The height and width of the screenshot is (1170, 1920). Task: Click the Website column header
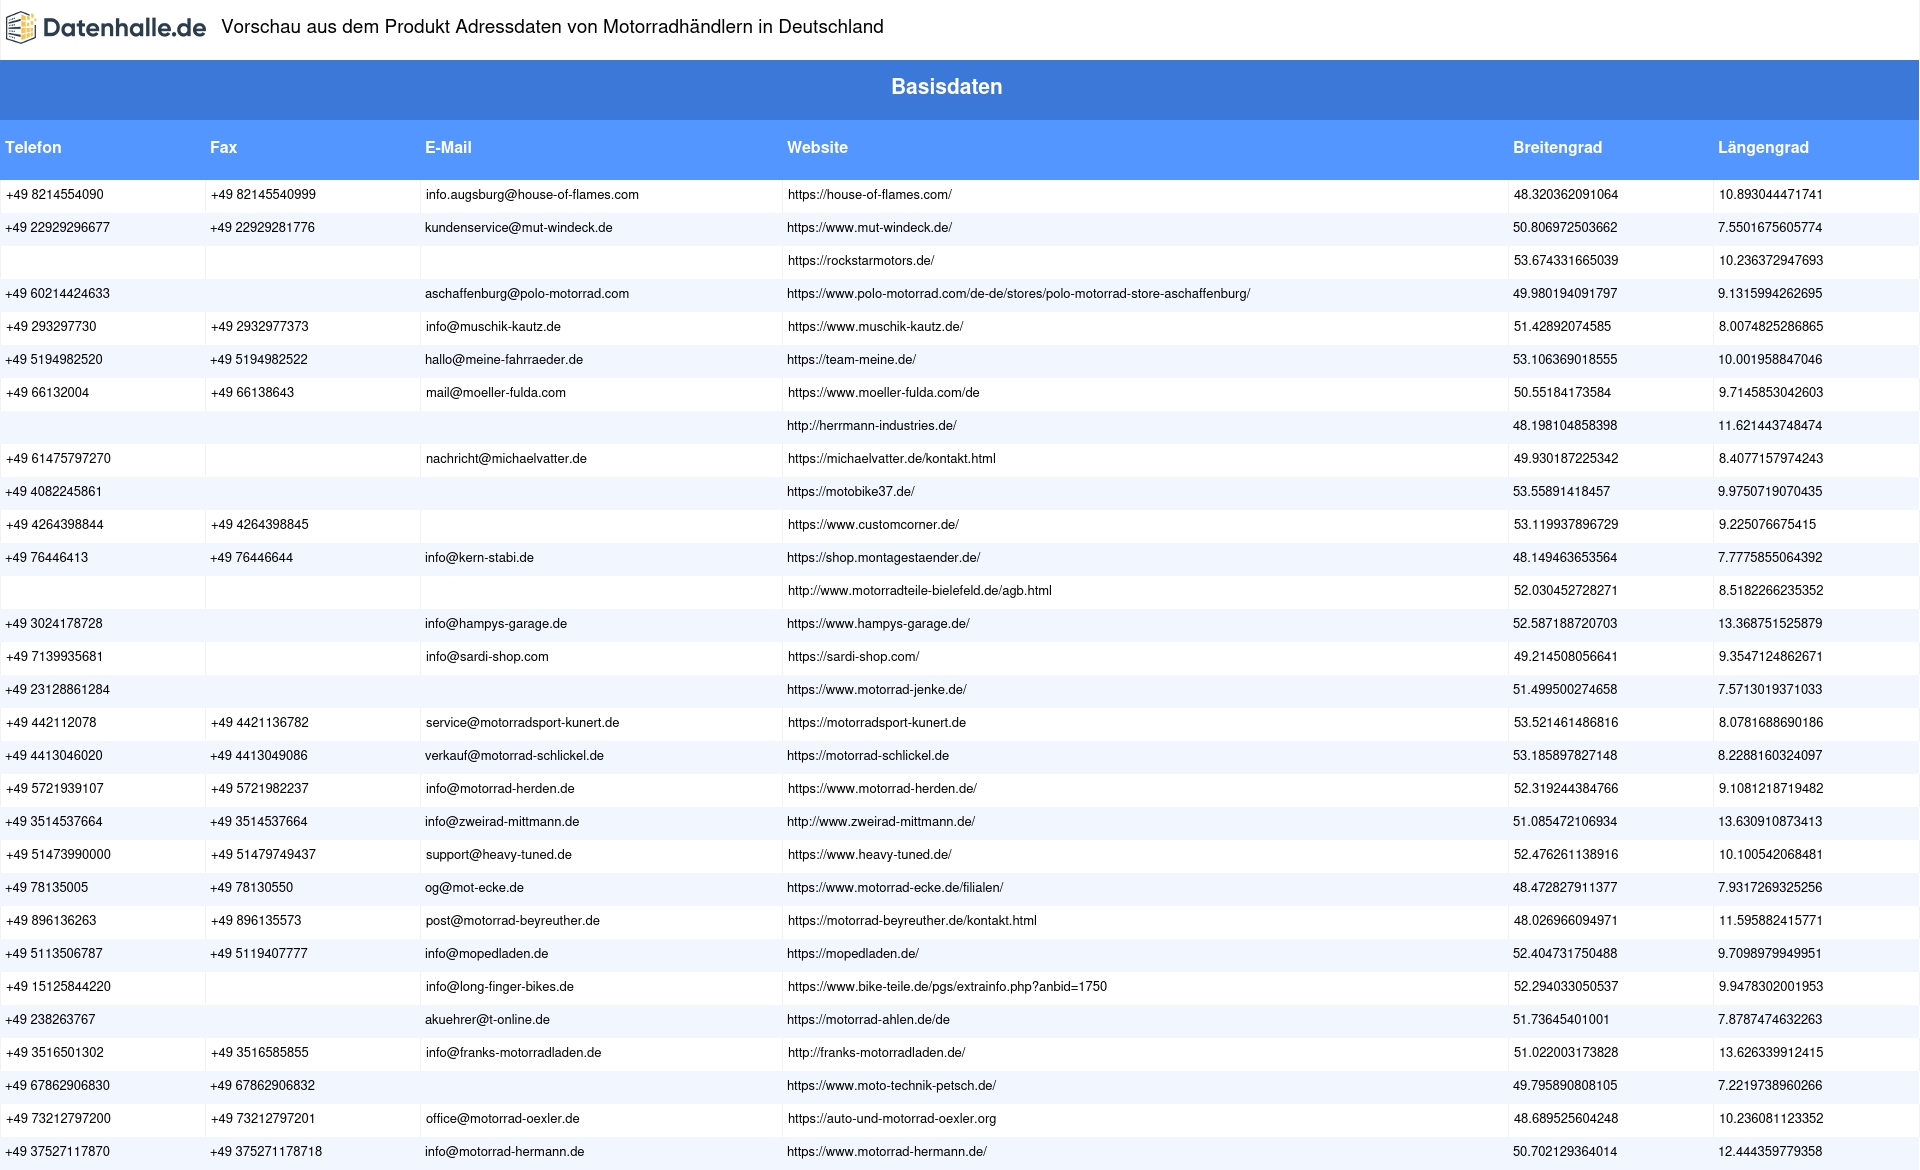(x=817, y=147)
